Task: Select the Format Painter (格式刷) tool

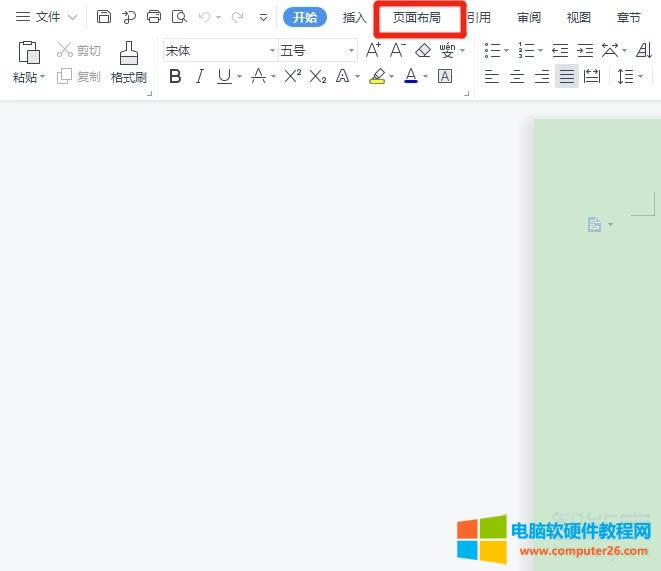Action: click(x=129, y=62)
